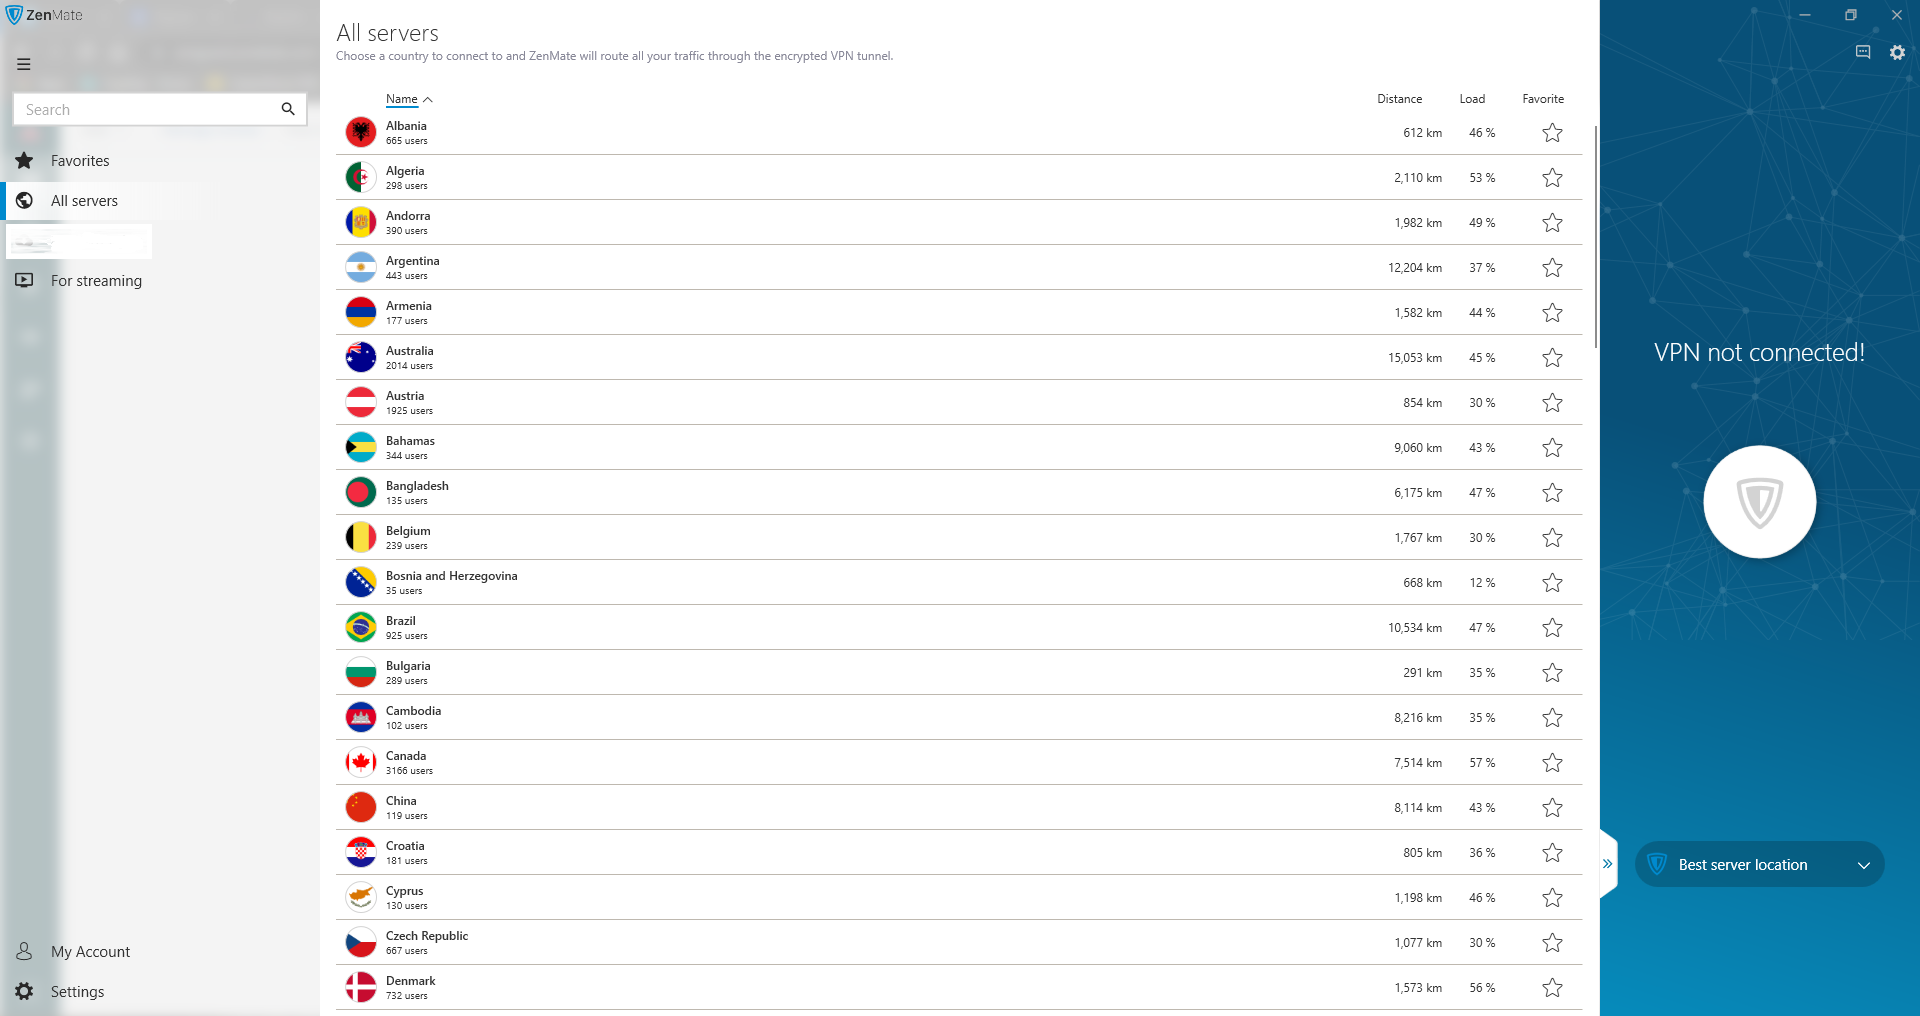Viewport: 1920px width, 1016px height.
Task: Click the Favorites star icon in sidebar
Action: point(25,160)
